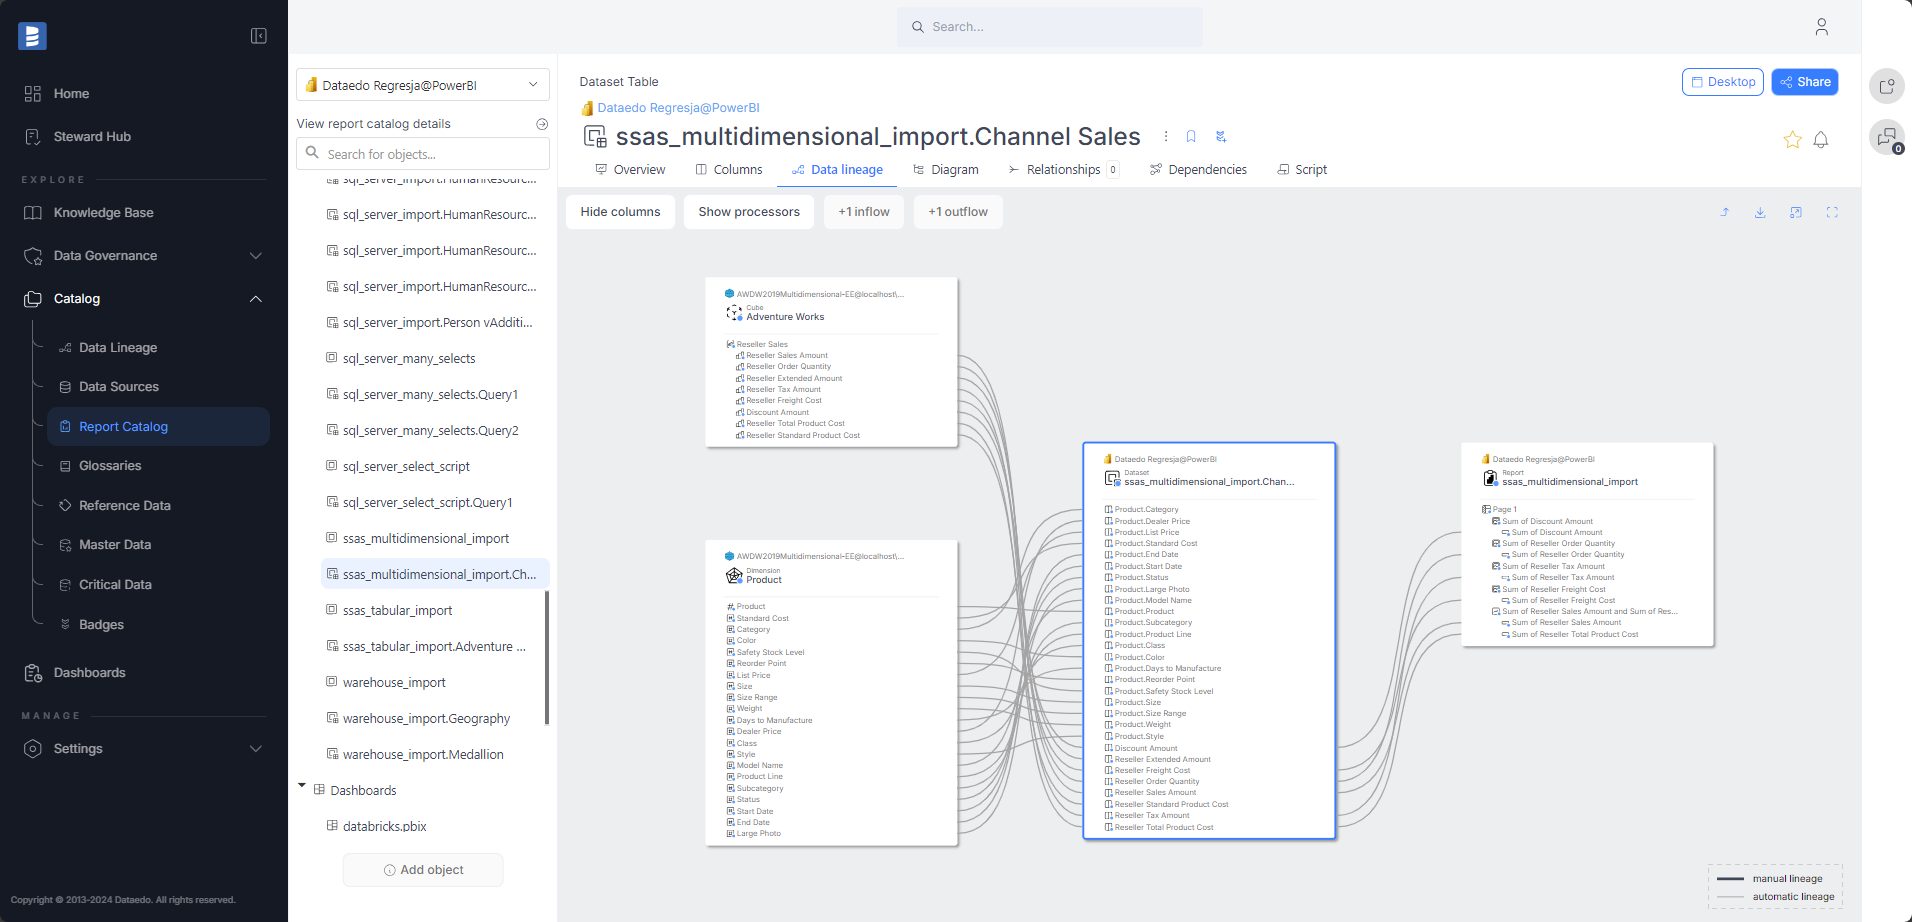Switch to the Overview tab
The image size is (1912, 922).
point(630,170)
